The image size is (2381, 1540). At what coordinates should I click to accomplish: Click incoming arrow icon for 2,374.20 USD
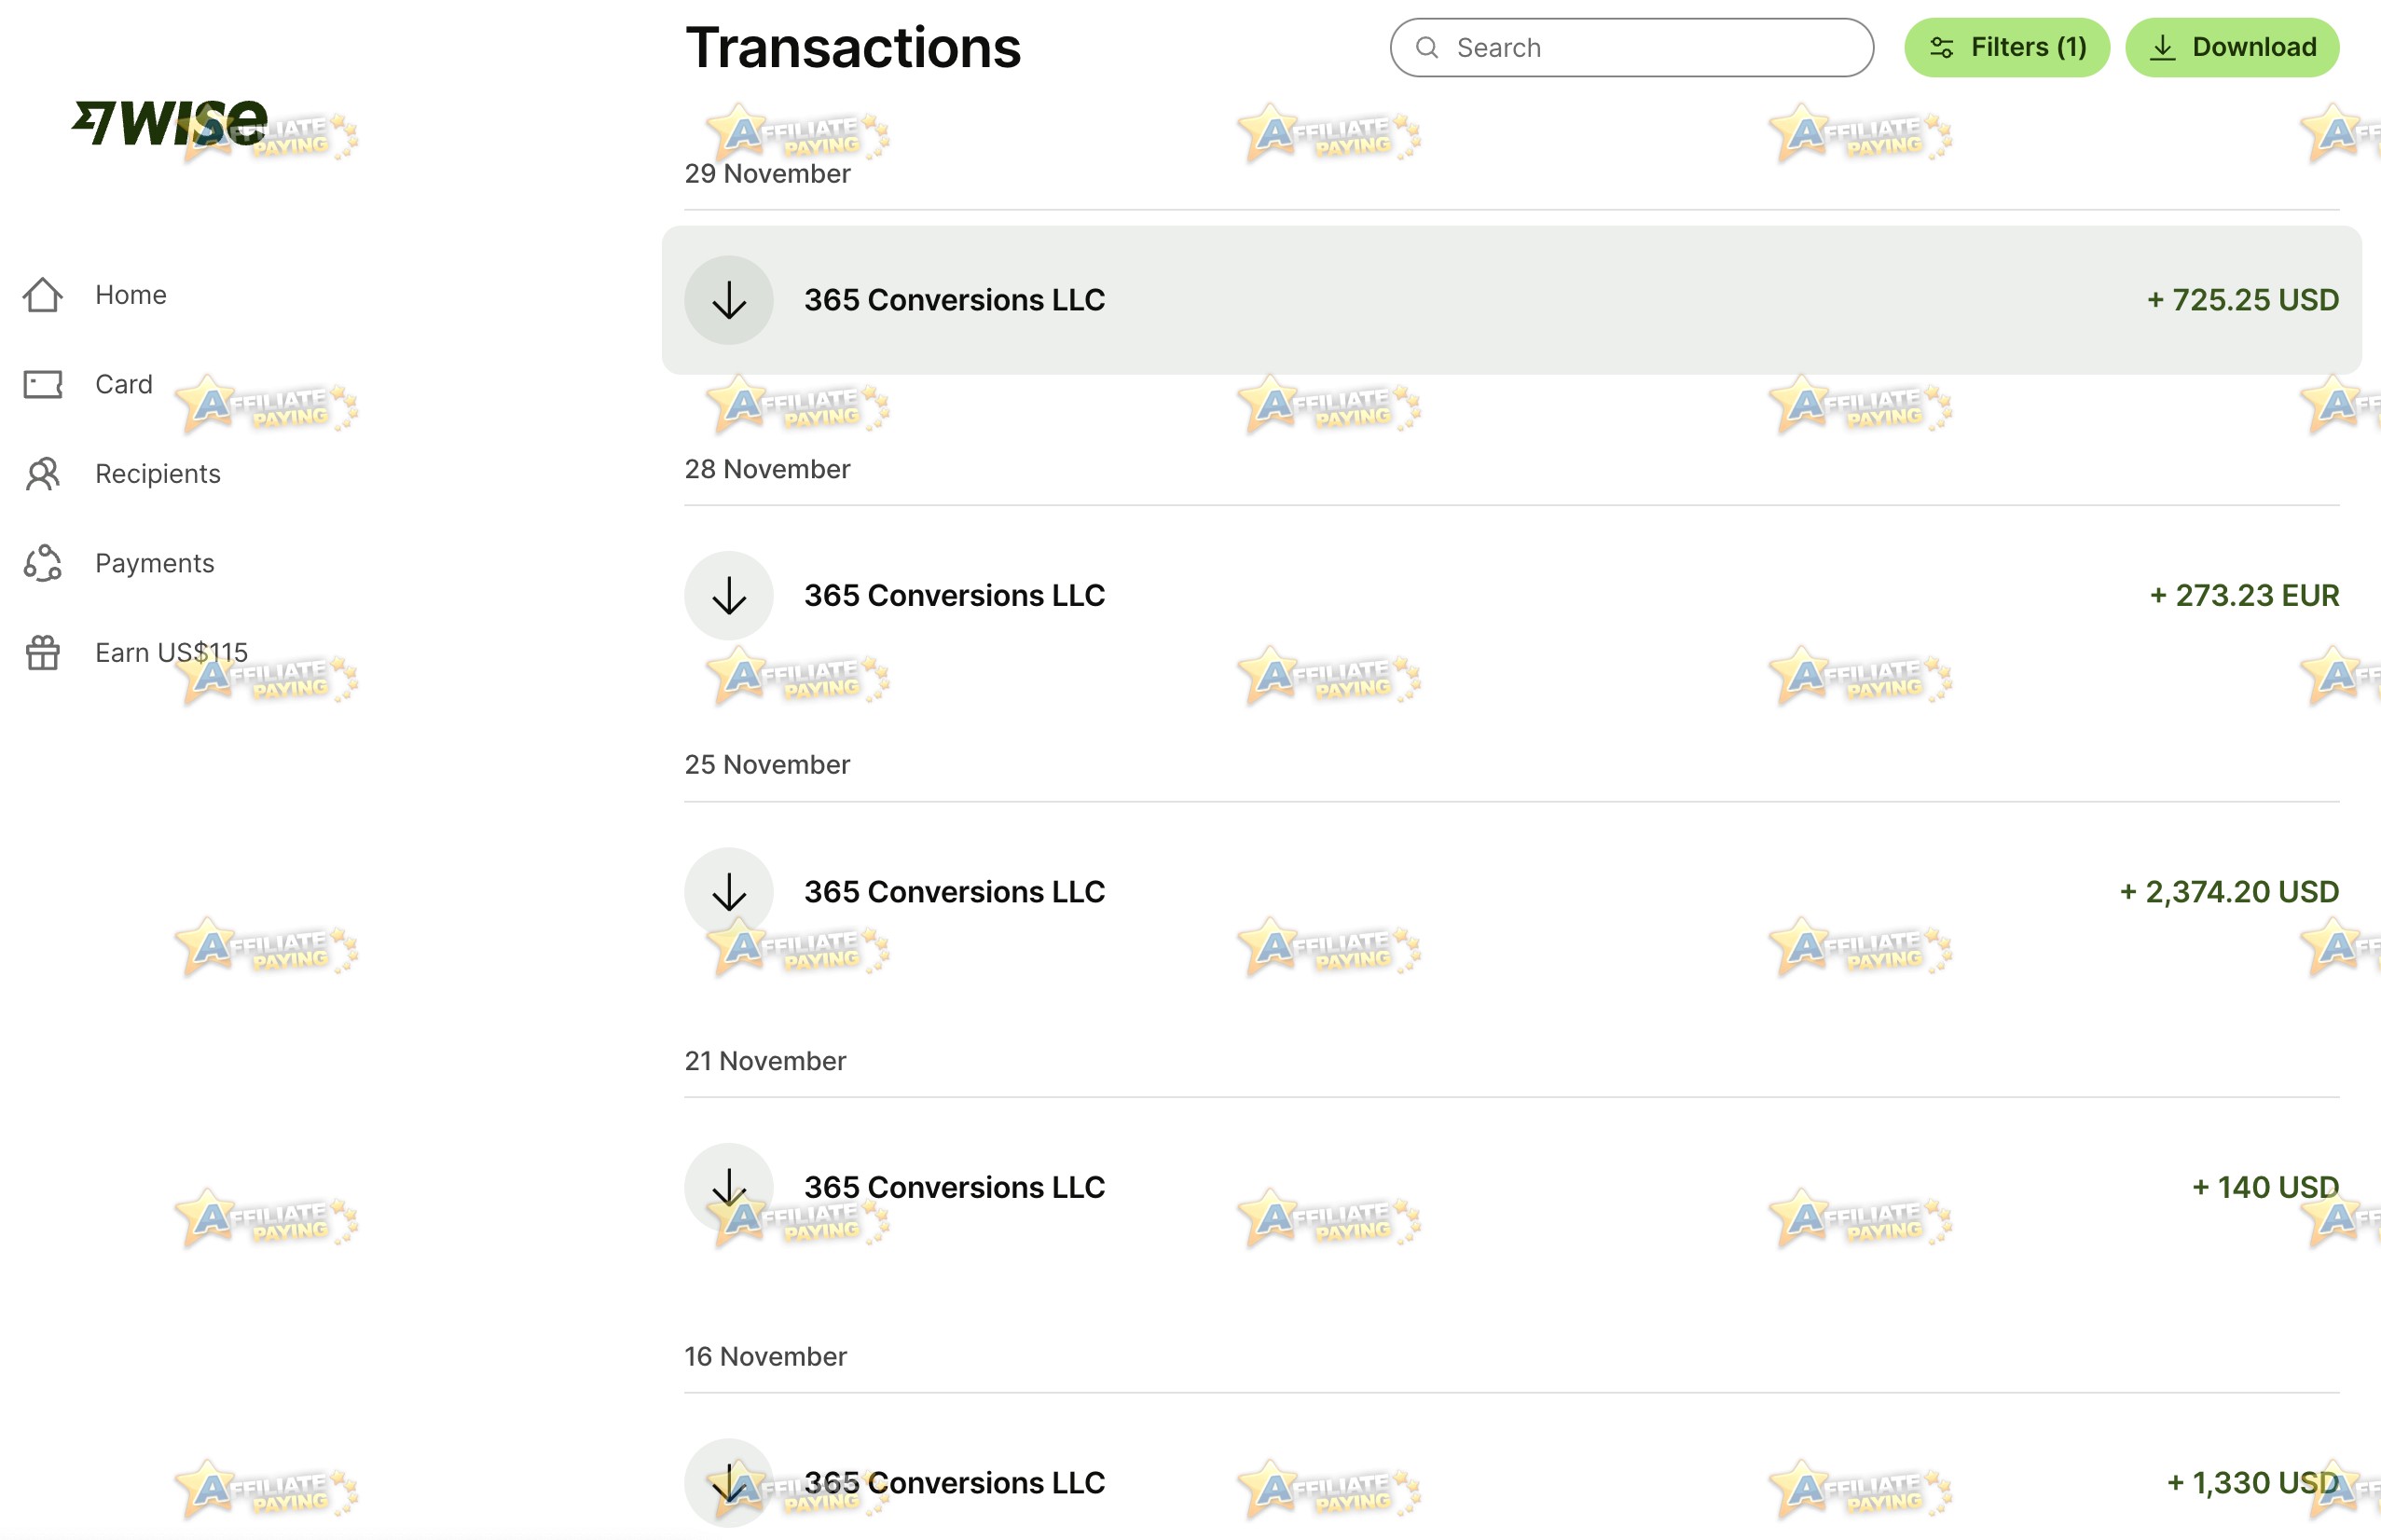729,892
